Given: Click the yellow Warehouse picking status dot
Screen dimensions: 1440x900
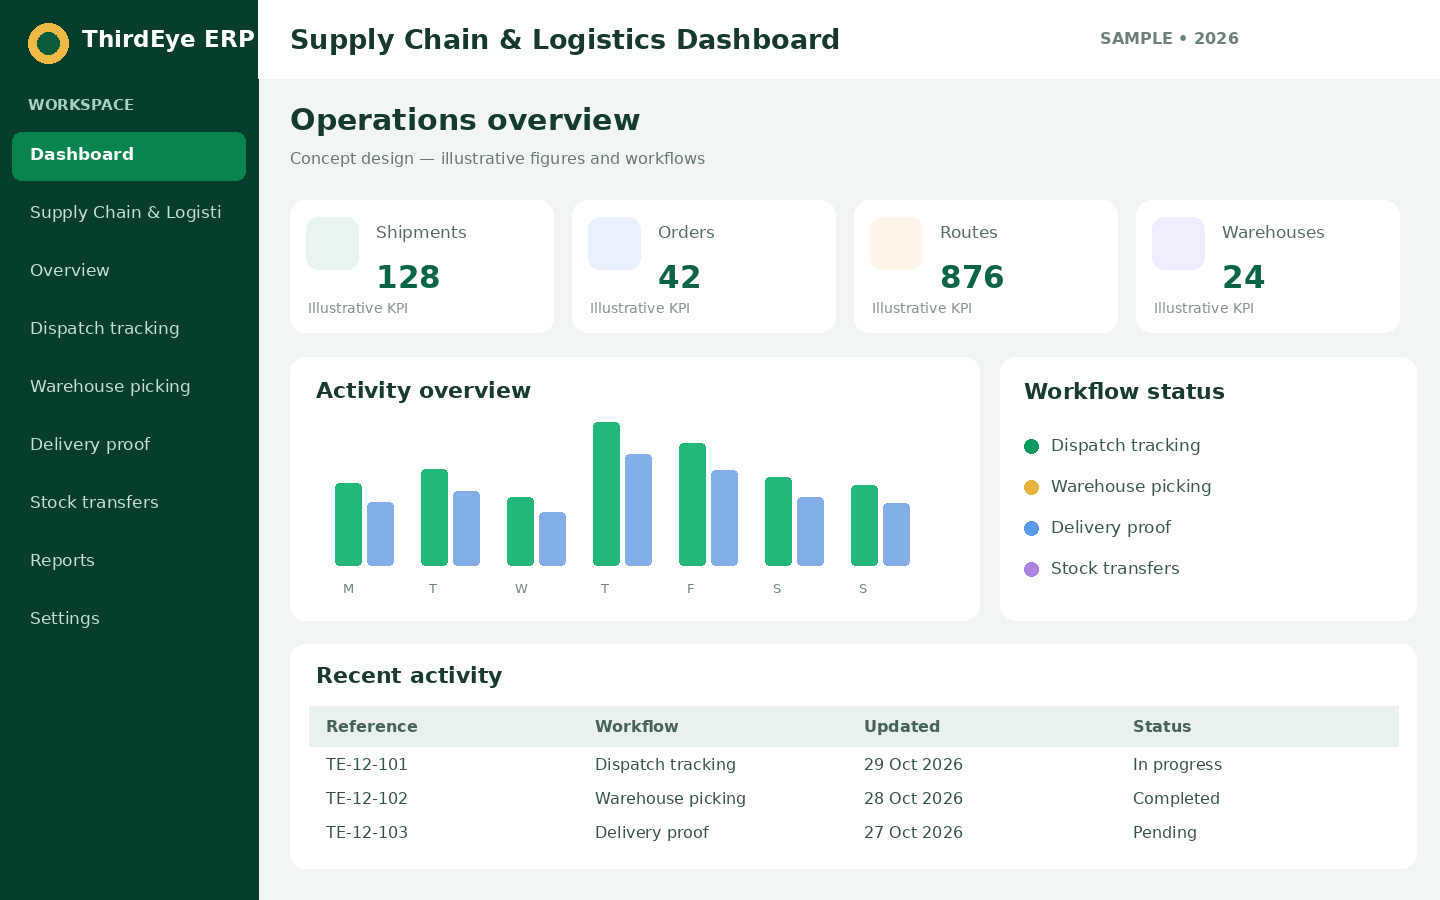Looking at the screenshot, I should [x=1031, y=487].
